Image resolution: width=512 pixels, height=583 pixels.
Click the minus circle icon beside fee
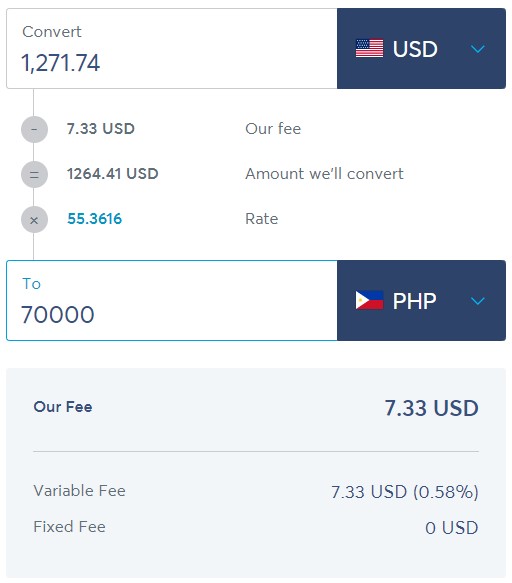pyautogui.click(x=34, y=129)
